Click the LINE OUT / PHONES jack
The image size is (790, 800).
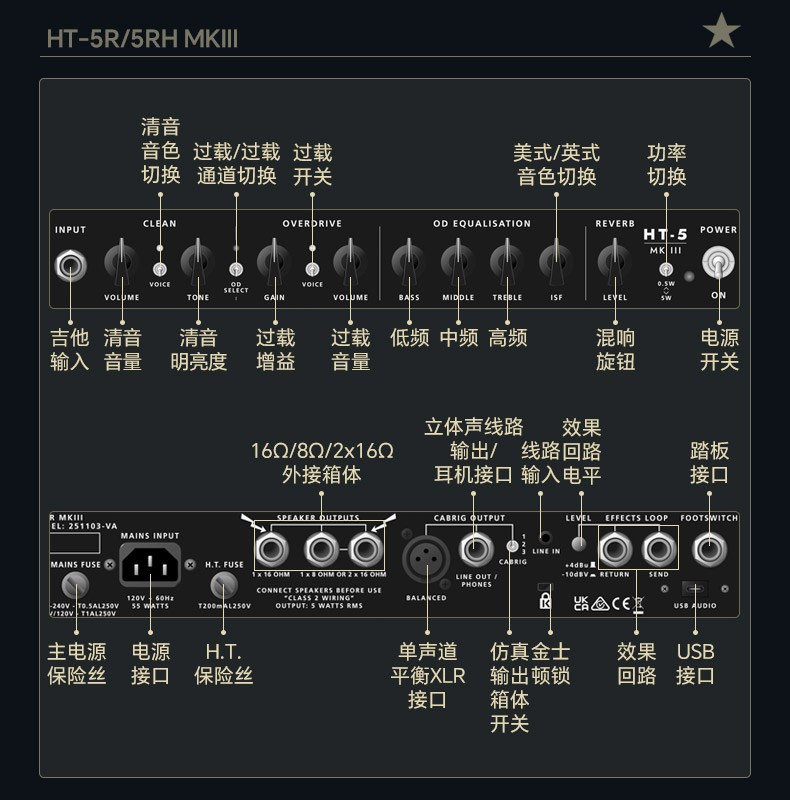(x=475, y=550)
